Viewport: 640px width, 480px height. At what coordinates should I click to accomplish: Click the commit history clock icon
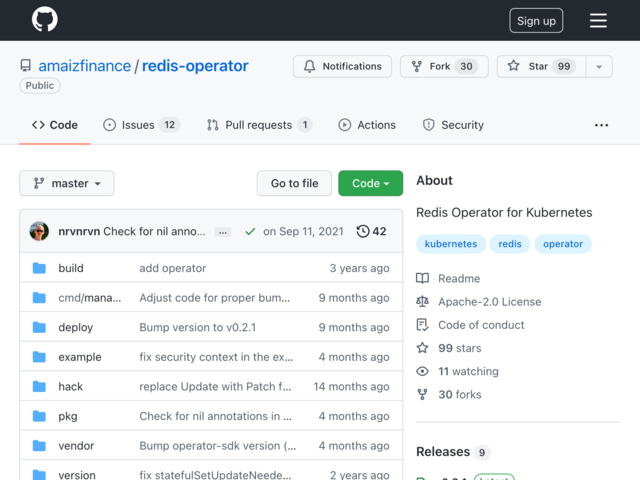tap(363, 231)
